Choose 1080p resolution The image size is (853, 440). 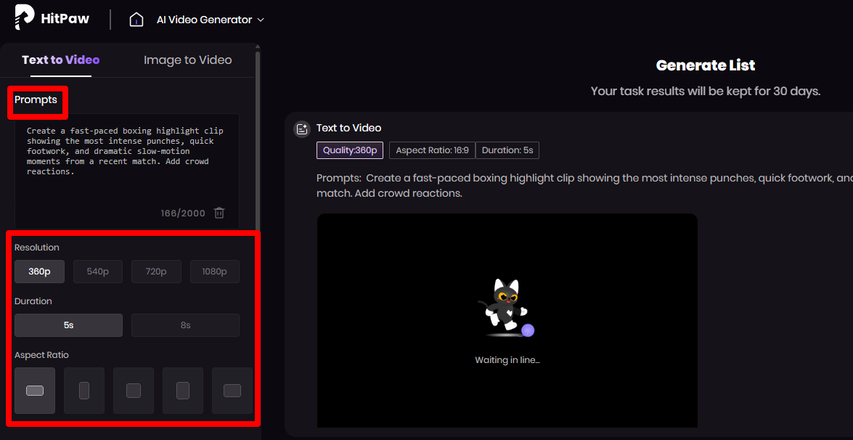212,271
